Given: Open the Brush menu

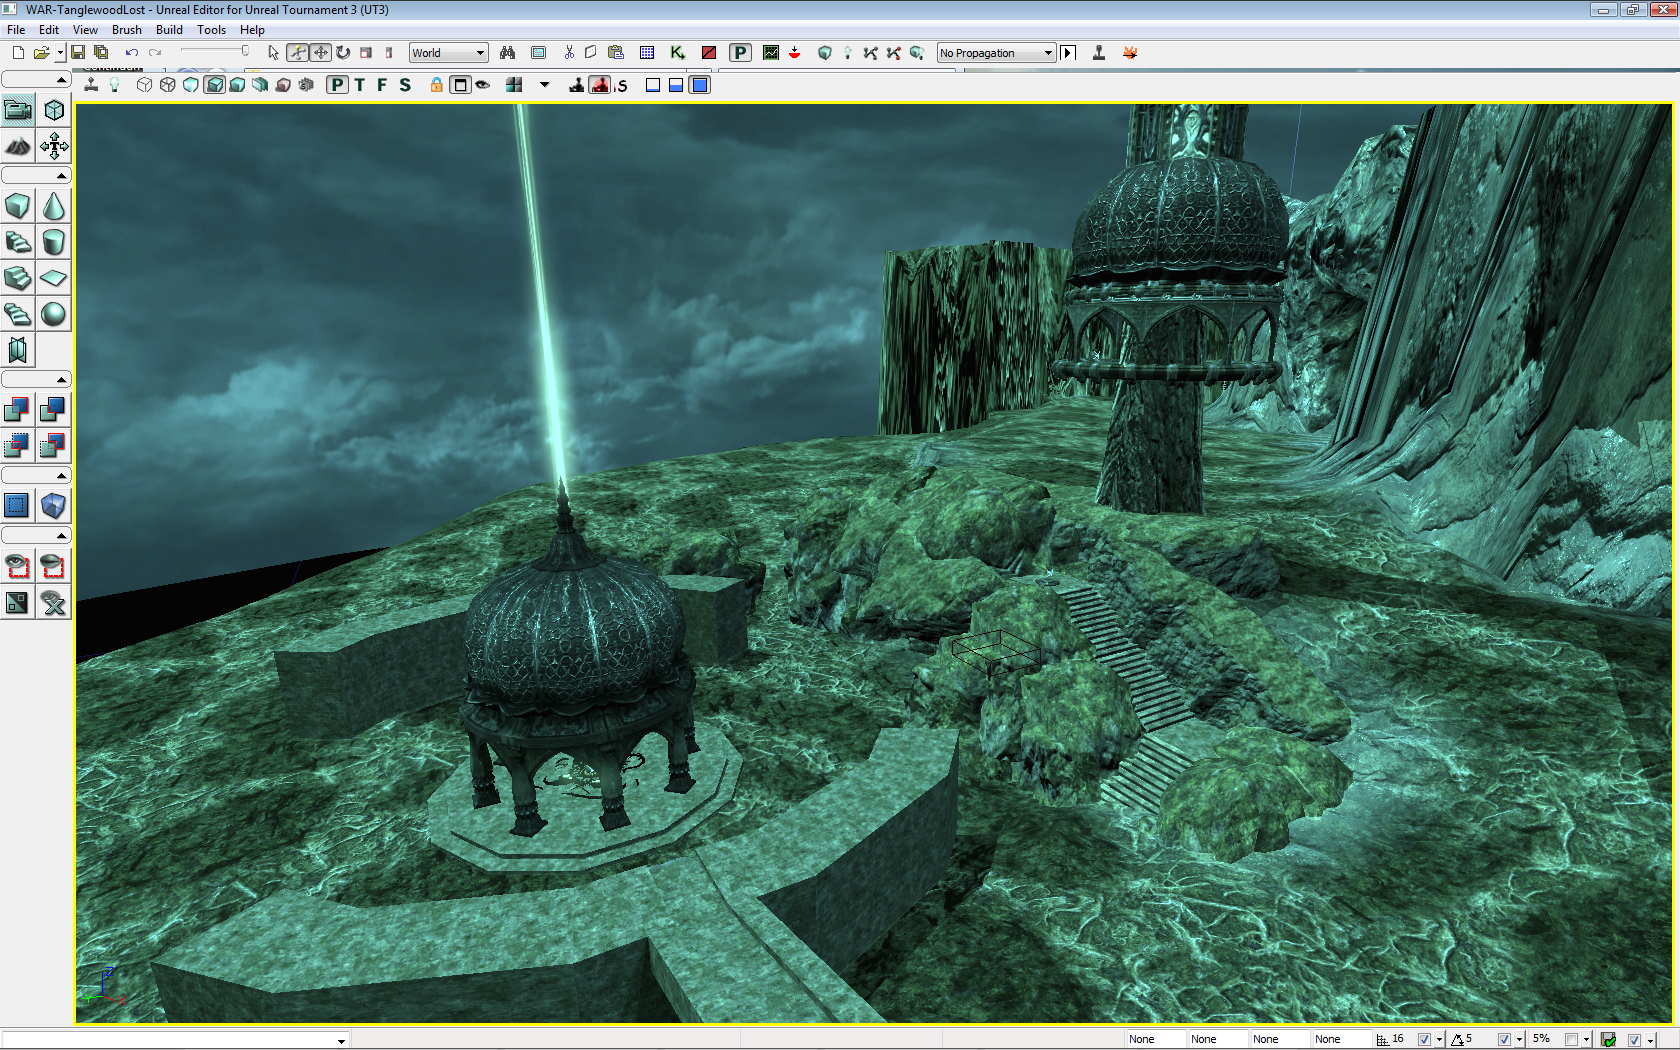Looking at the screenshot, I should [x=126, y=30].
